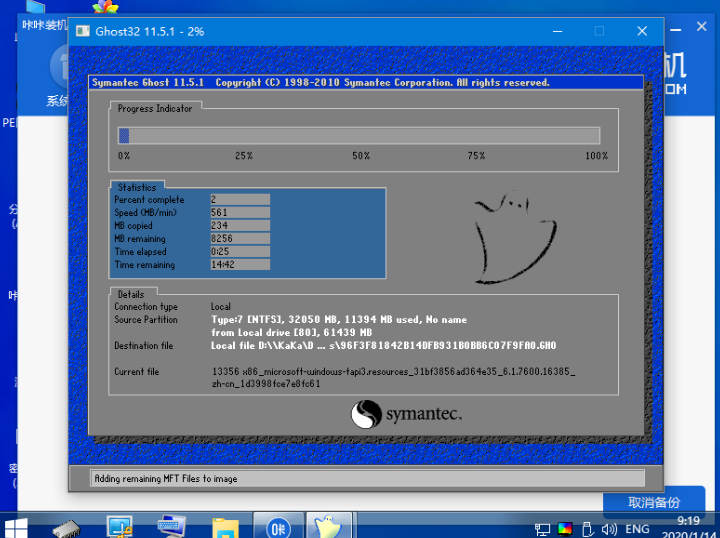
Task: Click the Connection type value Local
Action: pyautogui.click(x=221, y=307)
